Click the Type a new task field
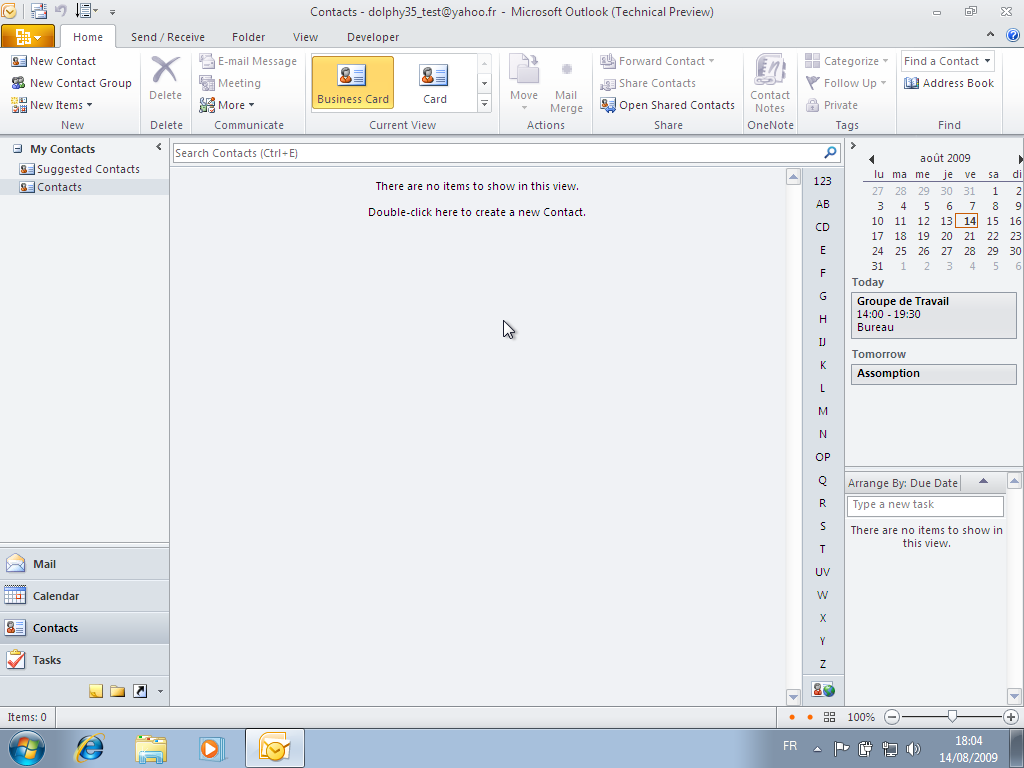 [x=925, y=505]
